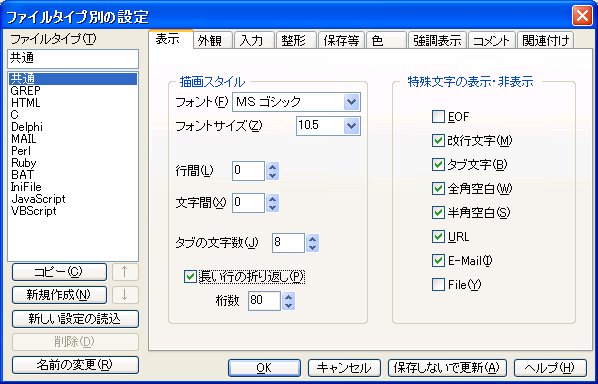Viewport: 598px width, 384px height.
Task: Click 新しい設定の読込 button
Action: point(75,319)
